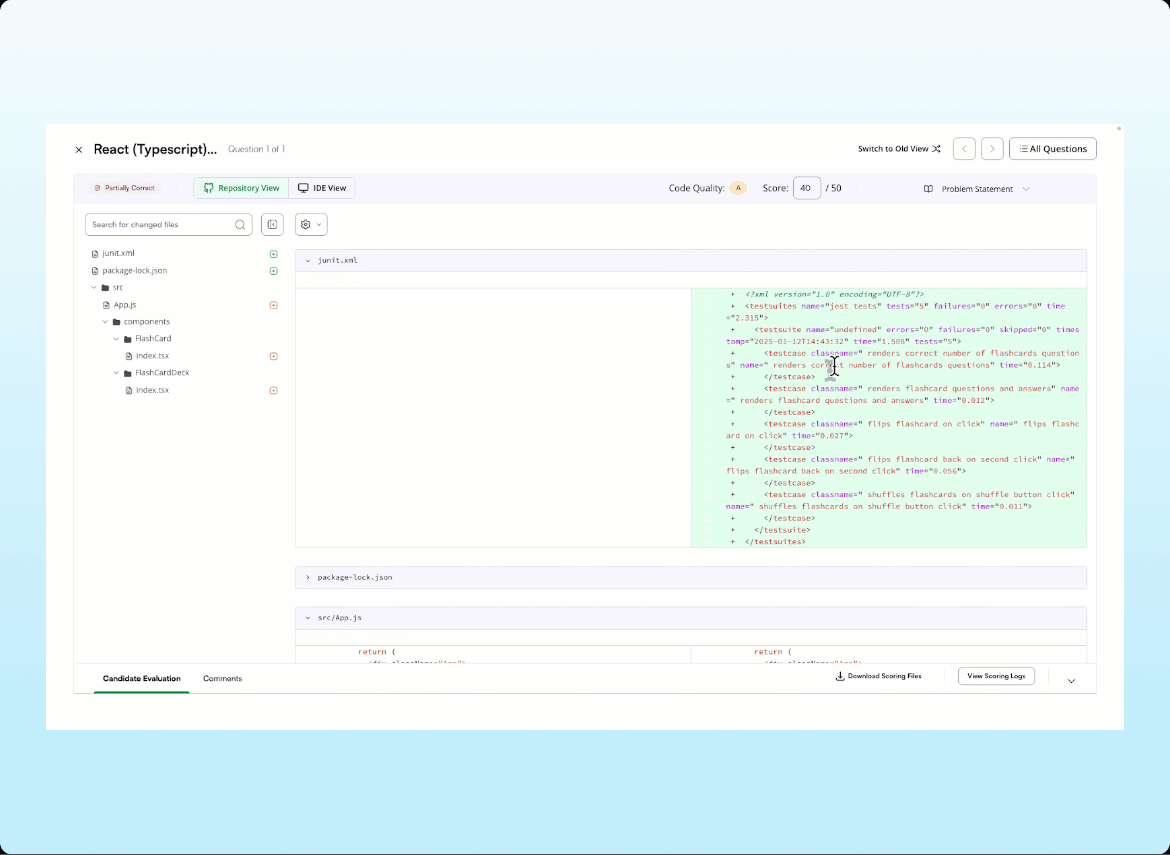
Task: Click the "Question 1 of 1" label
Action: click(x=256, y=149)
